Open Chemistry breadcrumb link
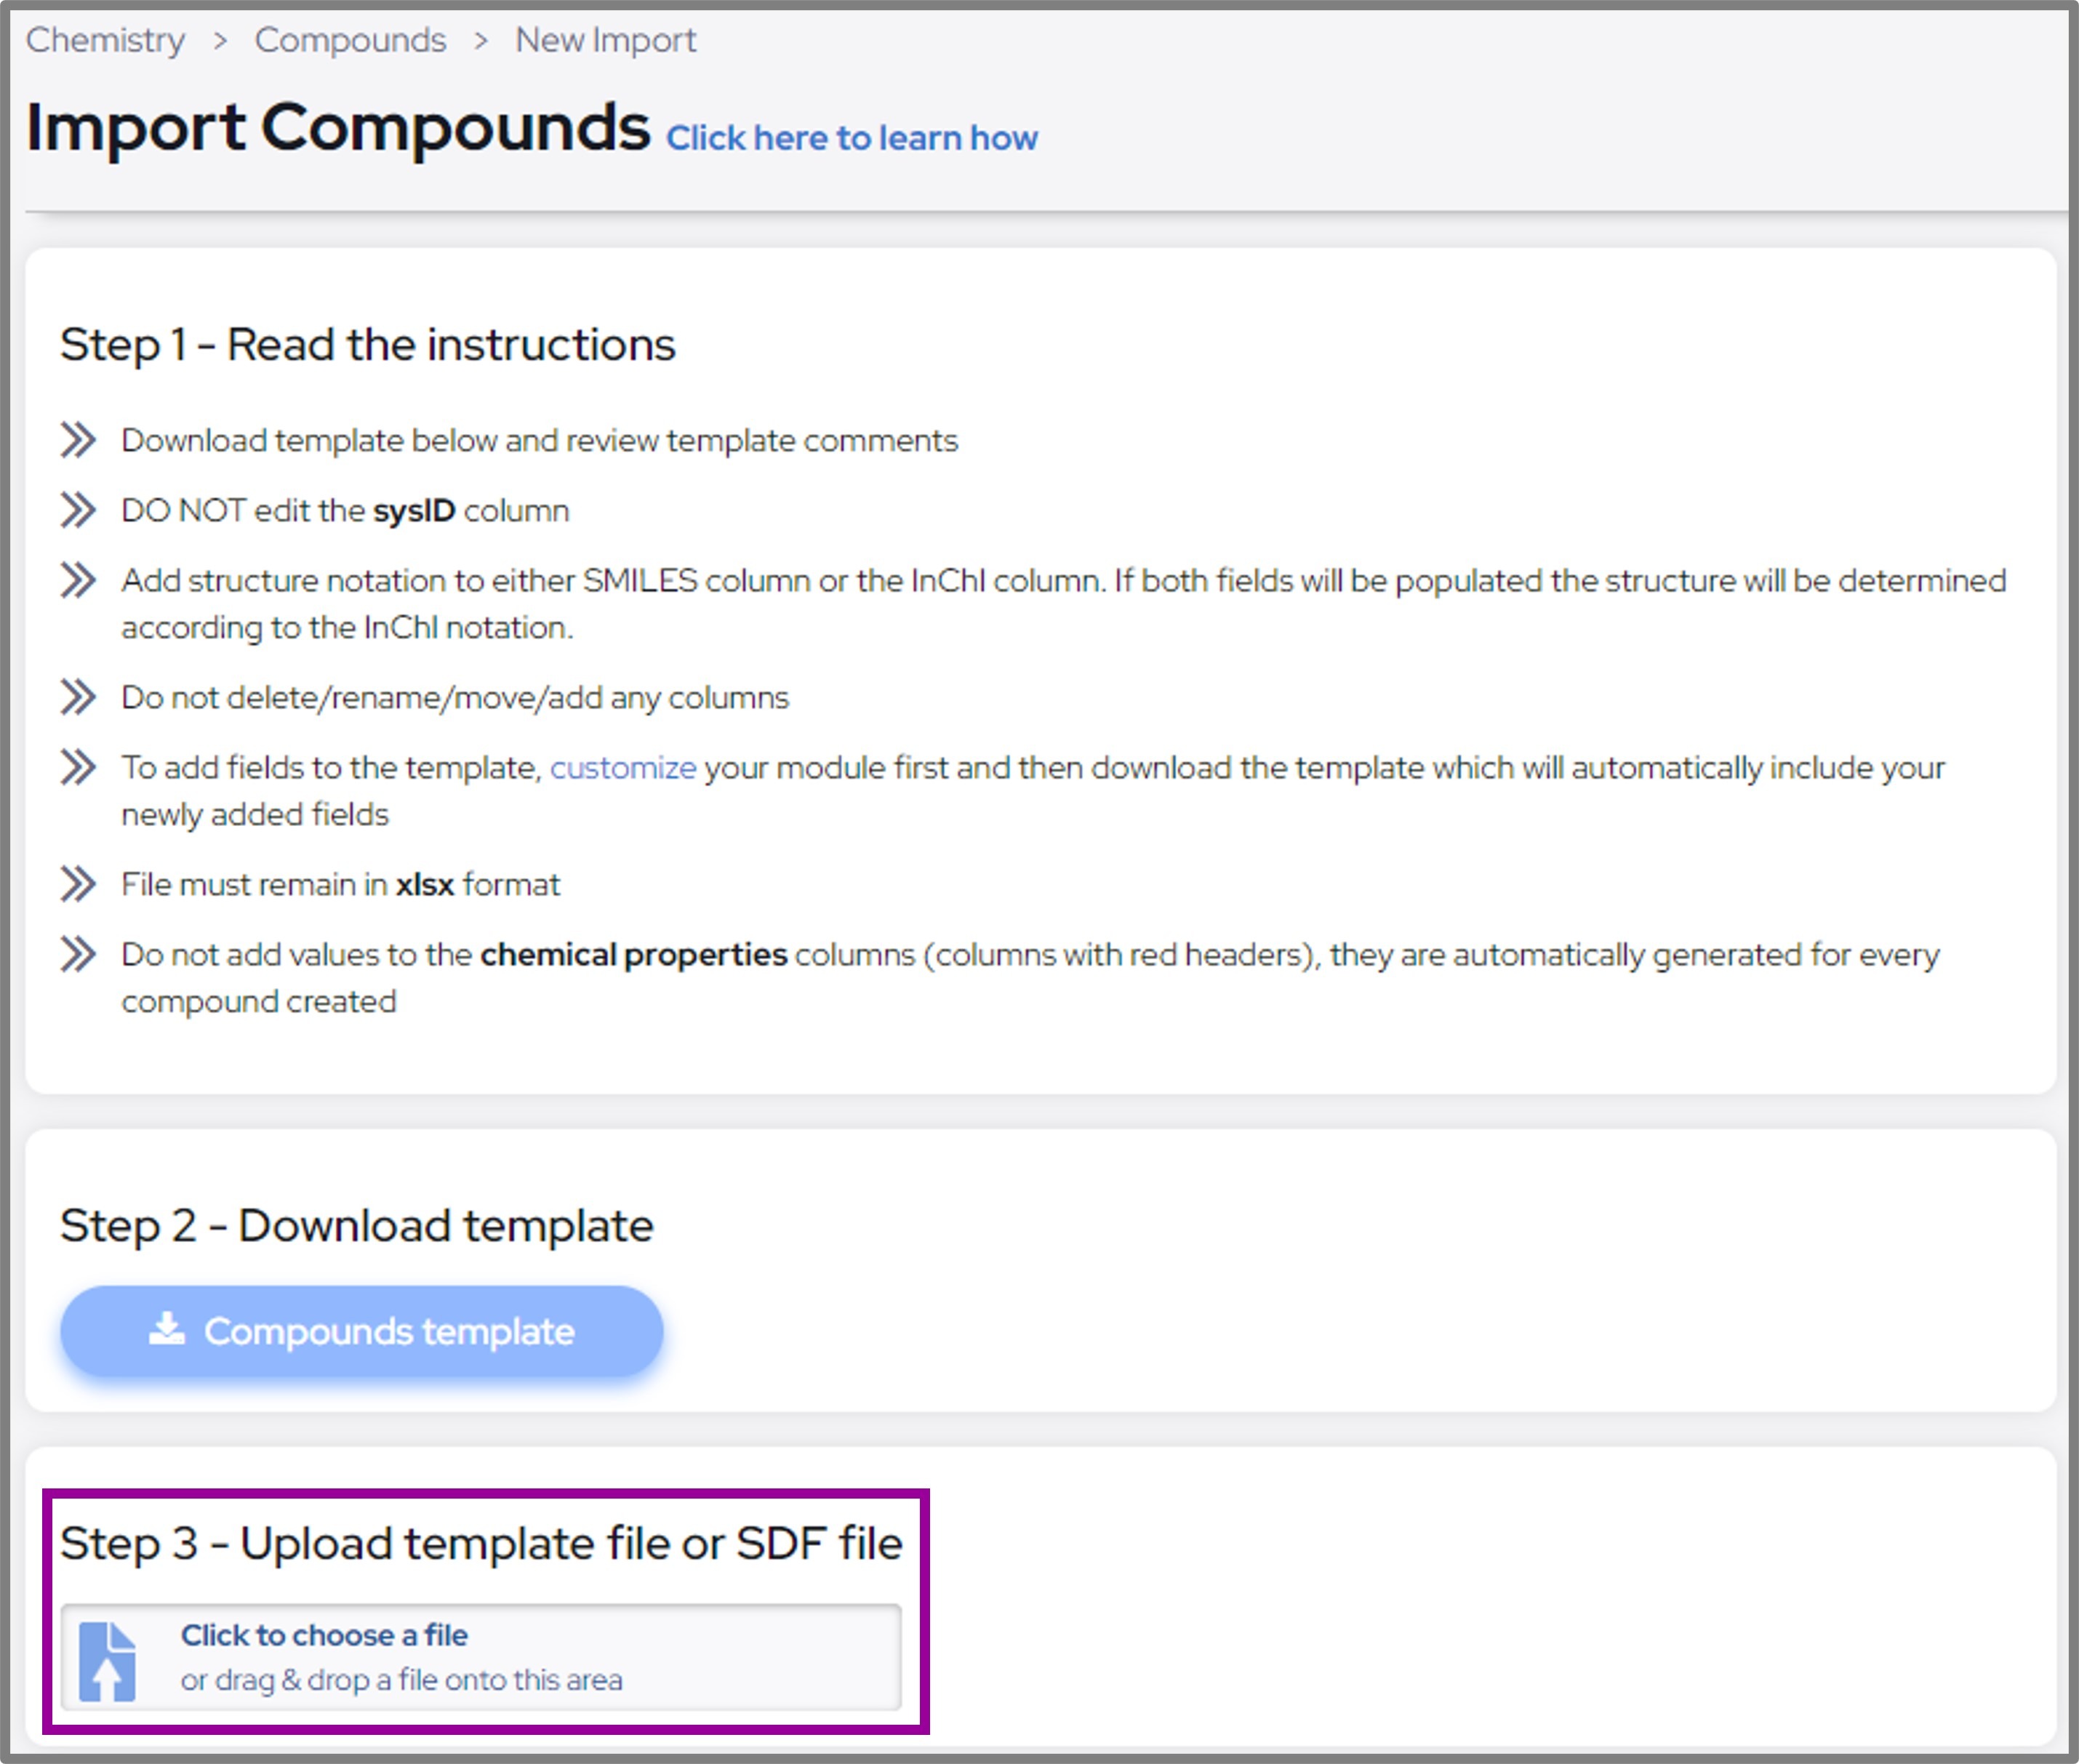 point(105,40)
